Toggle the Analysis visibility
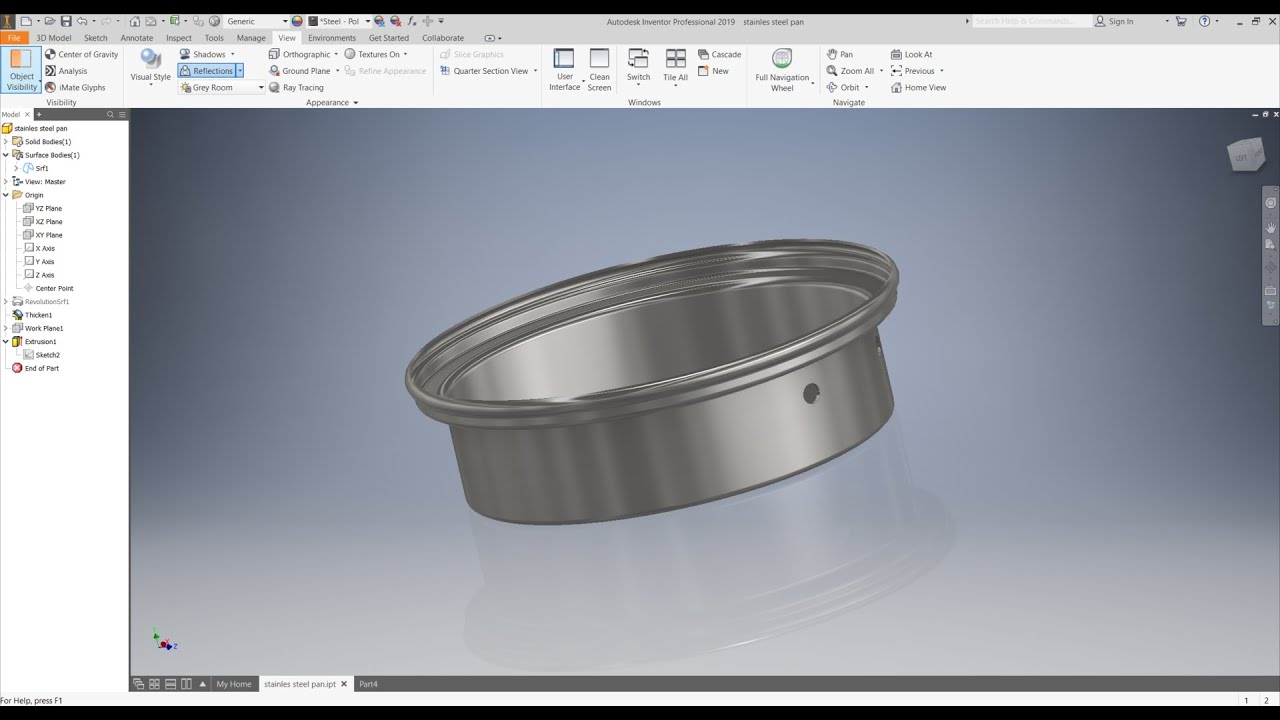Viewport: 1280px width, 720px height. 66,71
